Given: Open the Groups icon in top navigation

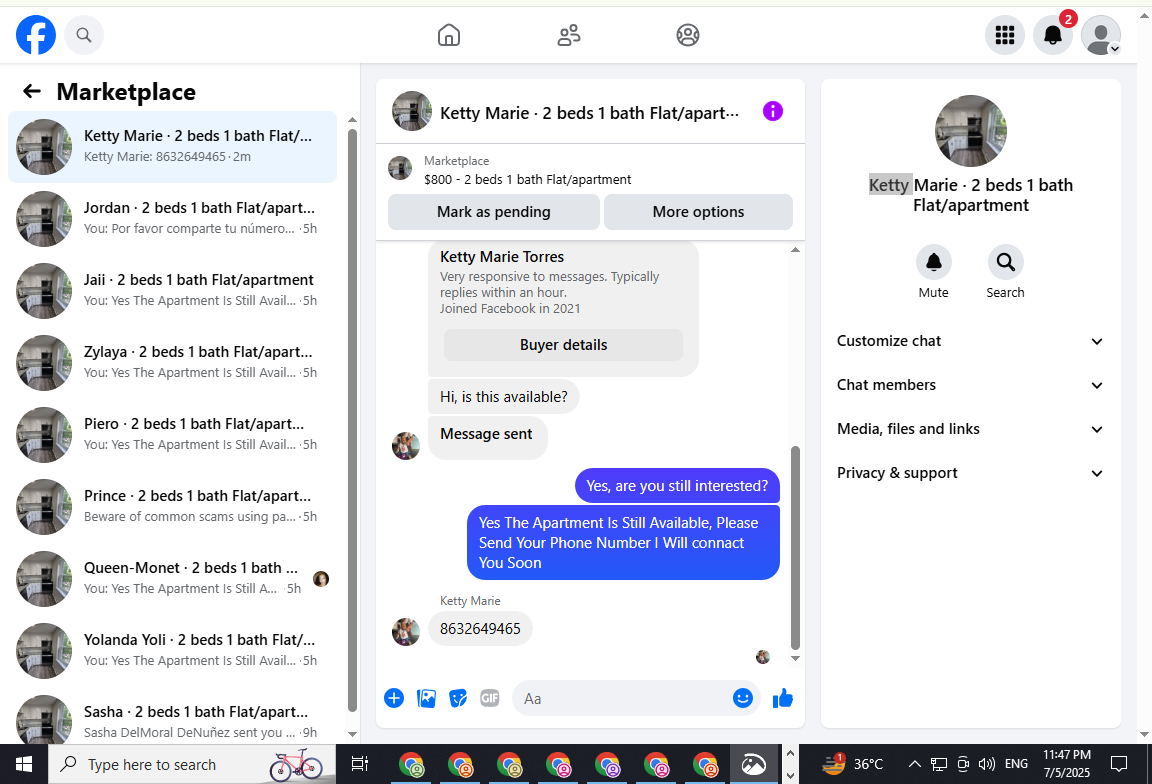Looking at the screenshot, I should pos(688,35).
